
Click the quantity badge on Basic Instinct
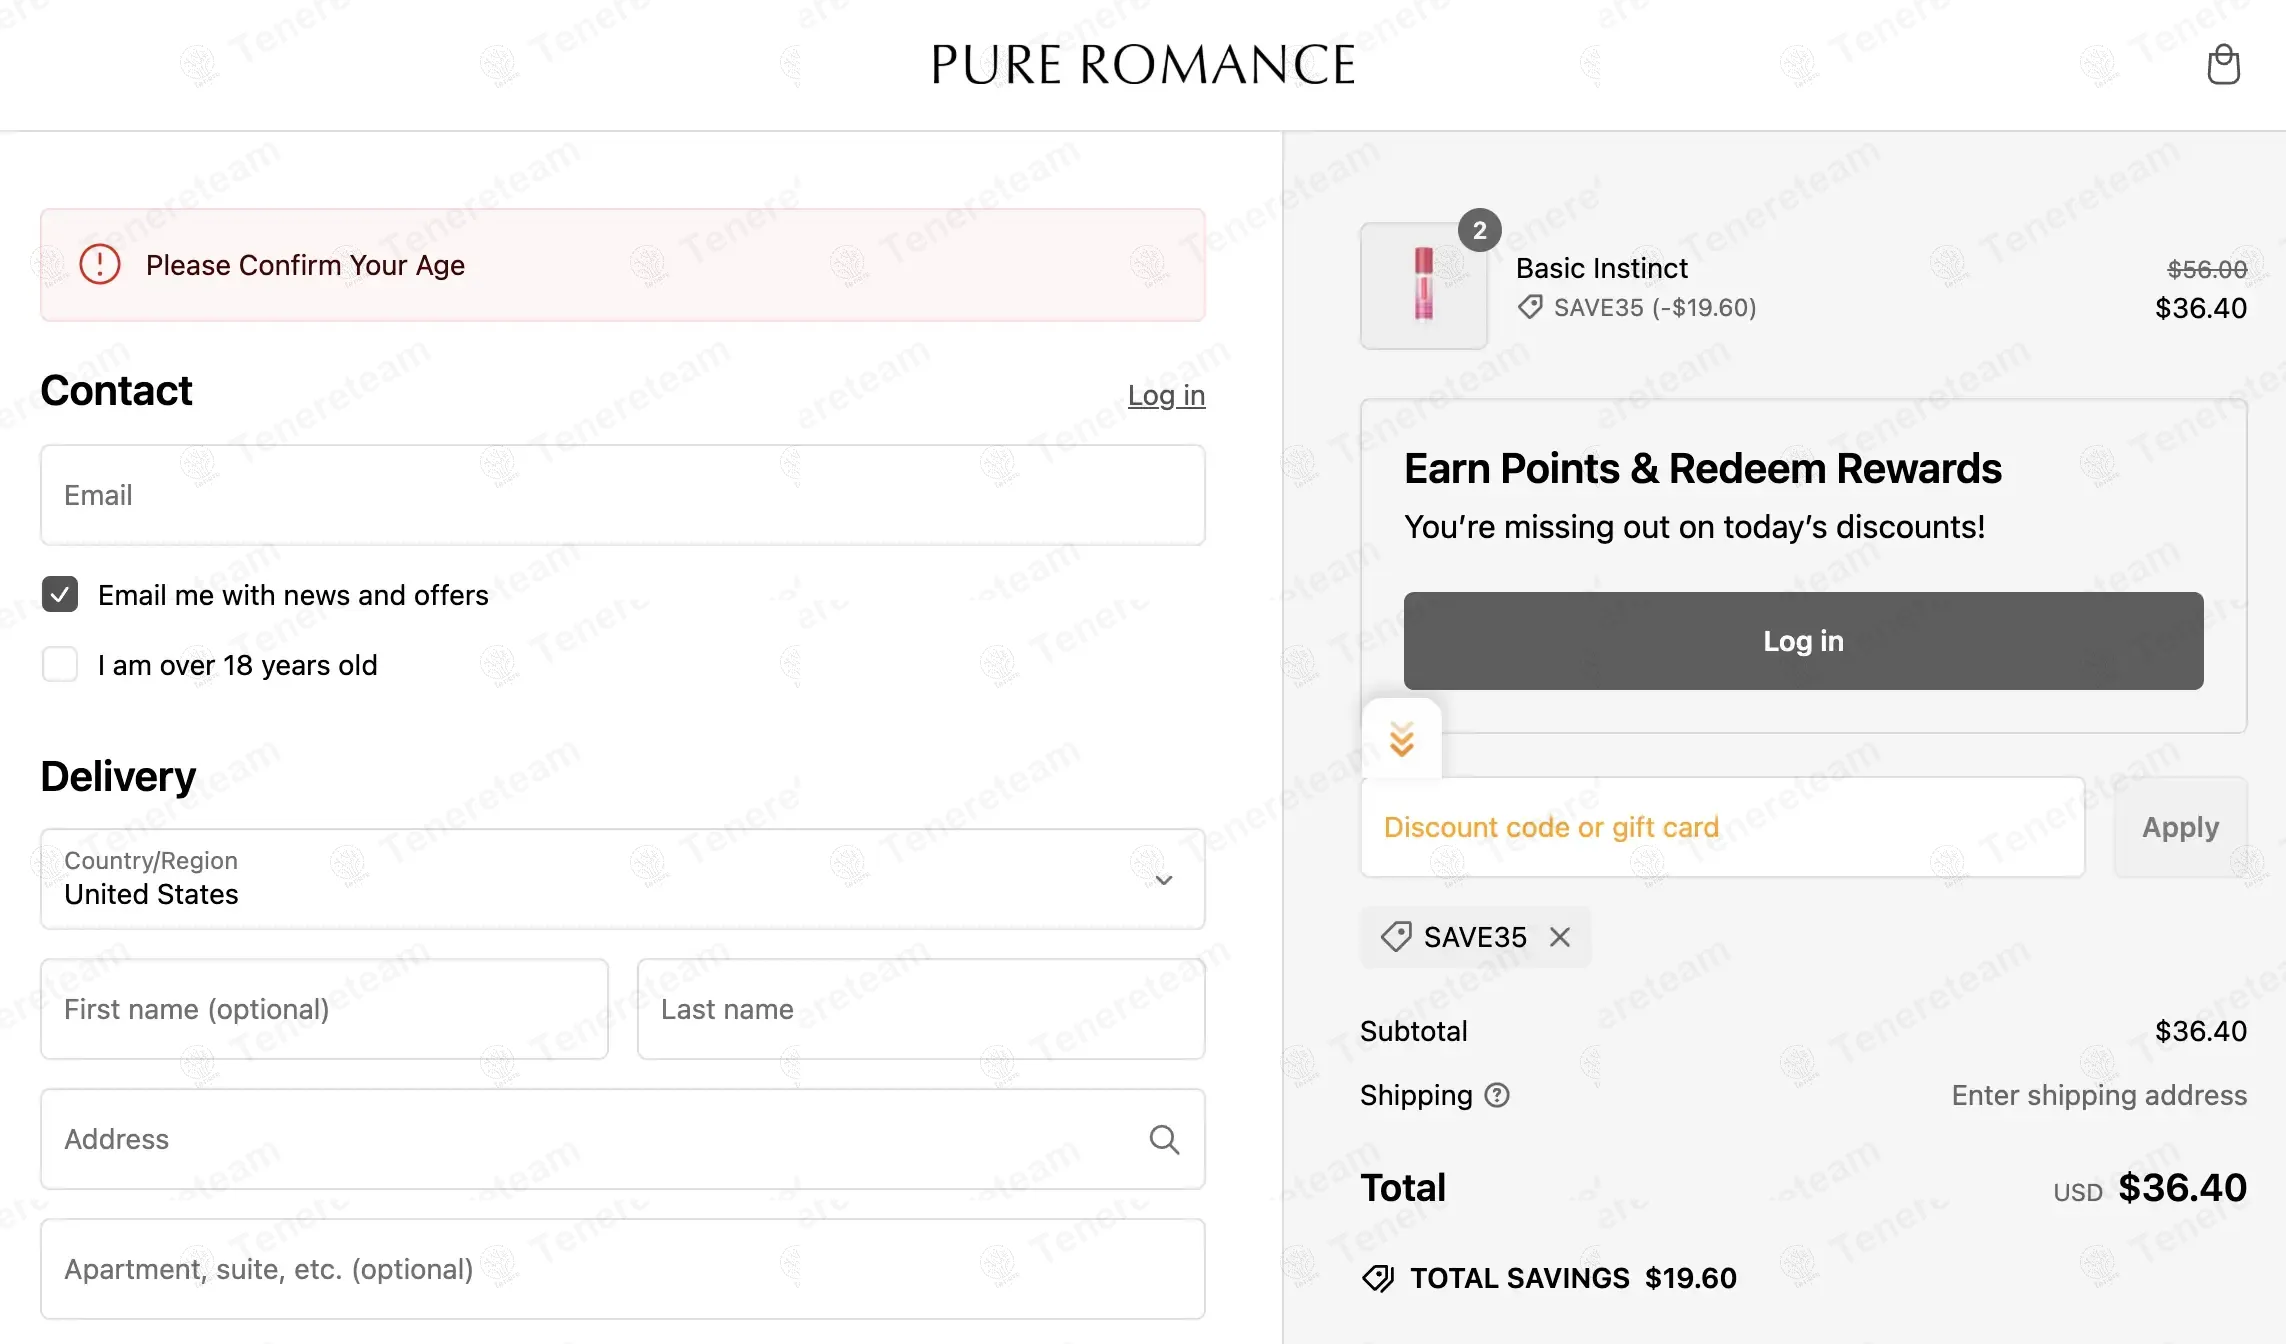point(1480,231)
